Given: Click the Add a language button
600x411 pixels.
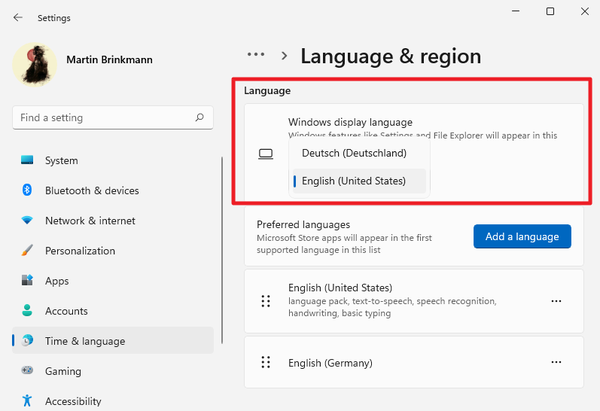Looking at the screenshot, I should (x=522, y=236).
